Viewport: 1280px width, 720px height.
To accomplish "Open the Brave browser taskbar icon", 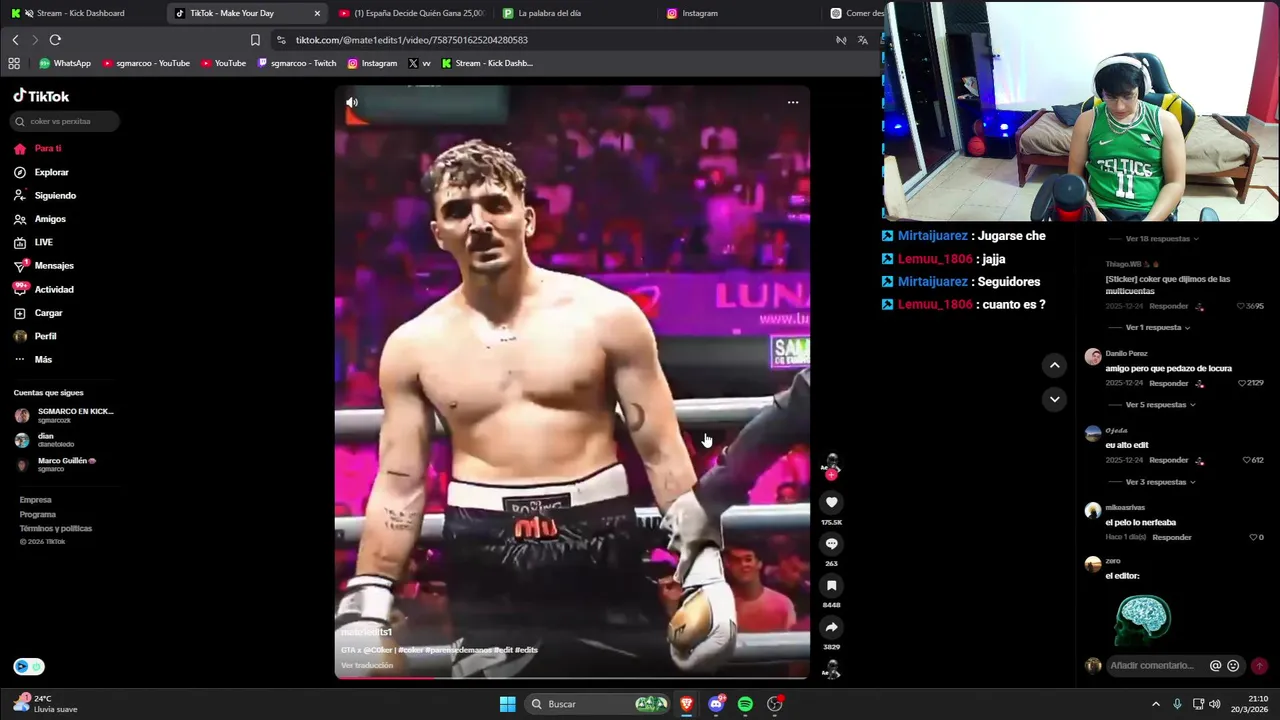I will (x=686, y=704).
